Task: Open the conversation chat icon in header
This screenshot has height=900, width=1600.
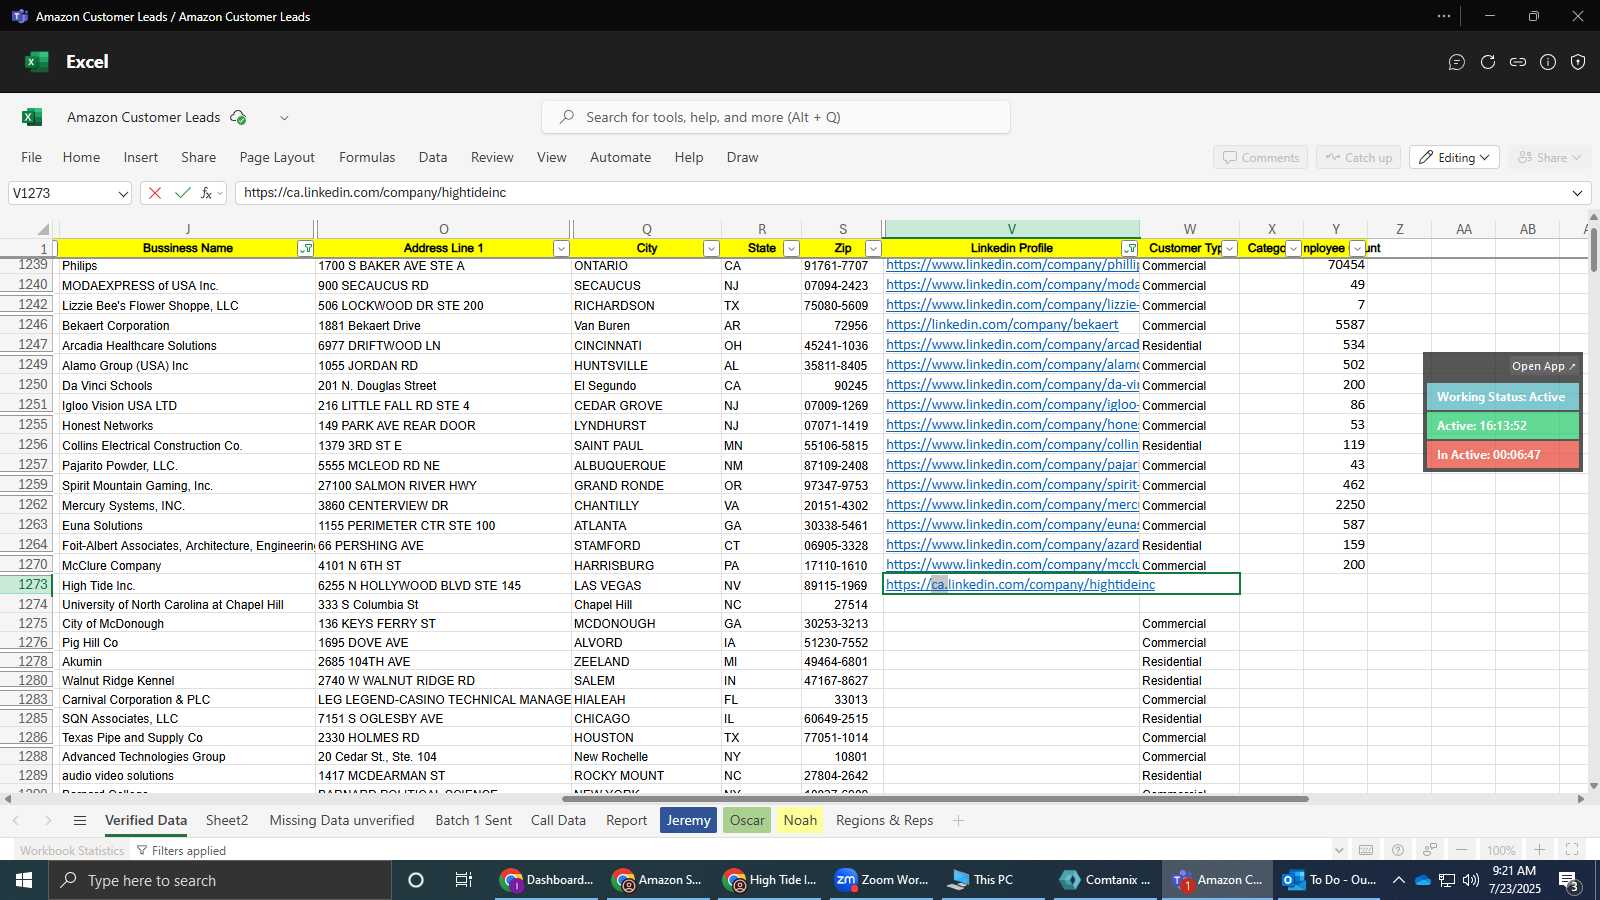Action: point(1457,62)
